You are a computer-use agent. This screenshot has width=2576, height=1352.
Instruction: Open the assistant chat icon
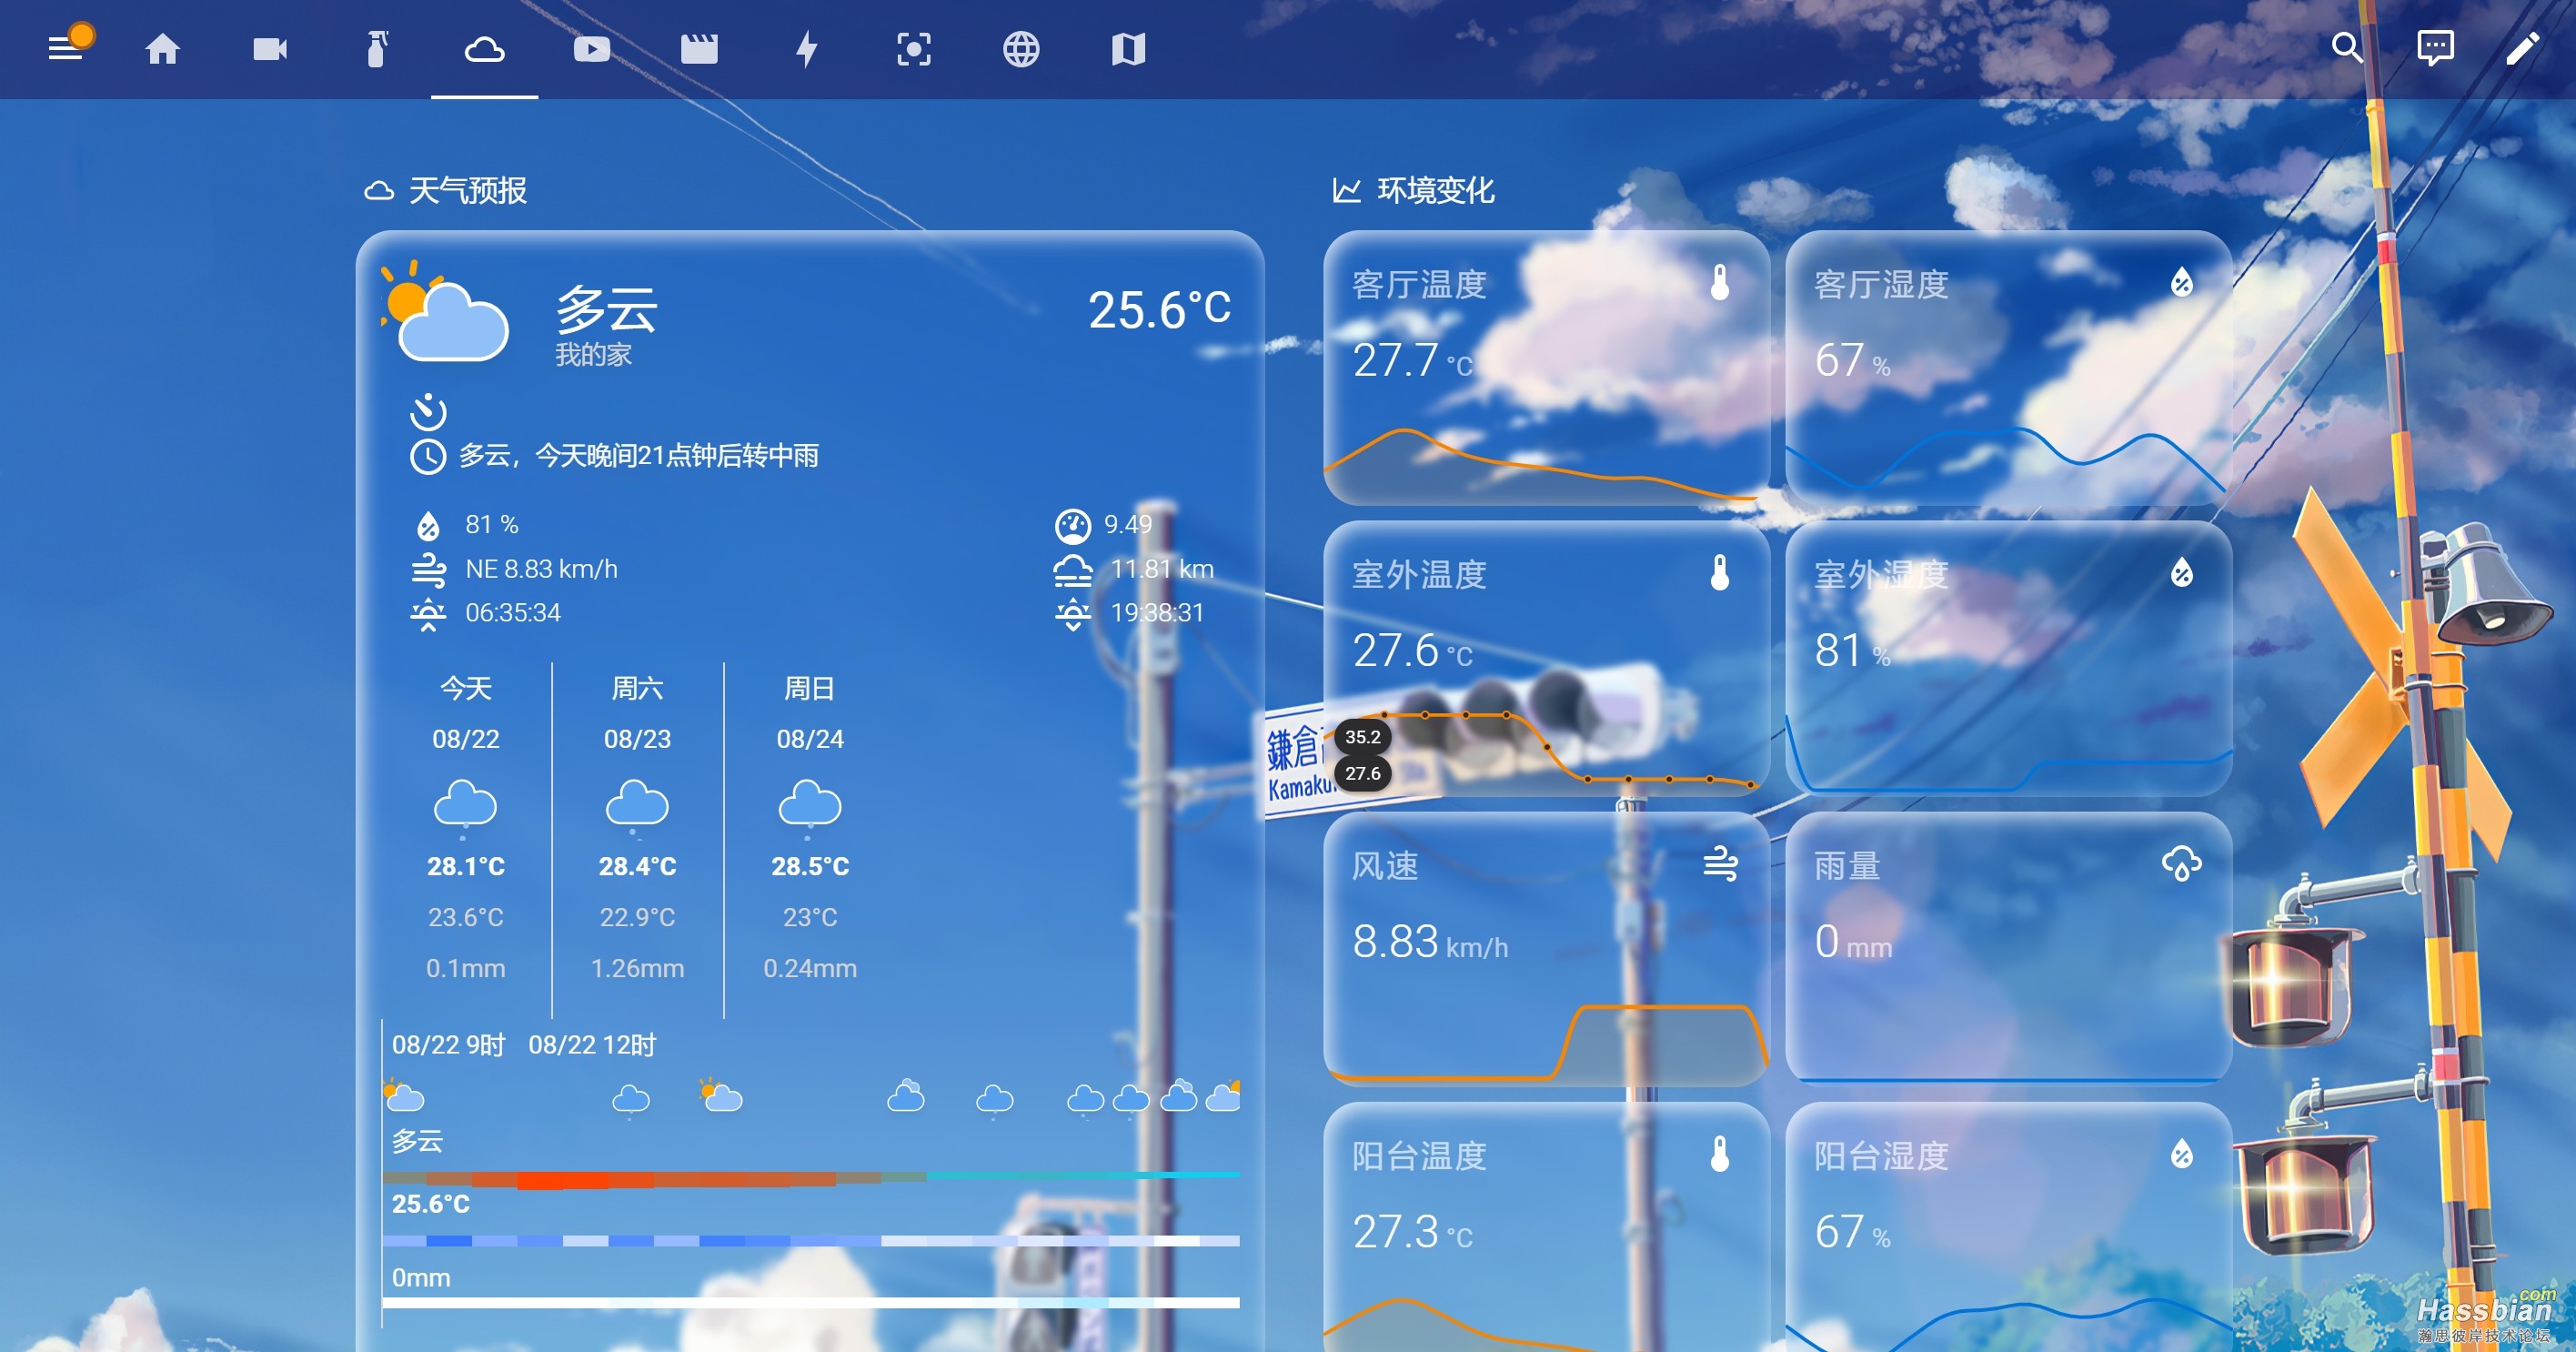pos(2435,47)
